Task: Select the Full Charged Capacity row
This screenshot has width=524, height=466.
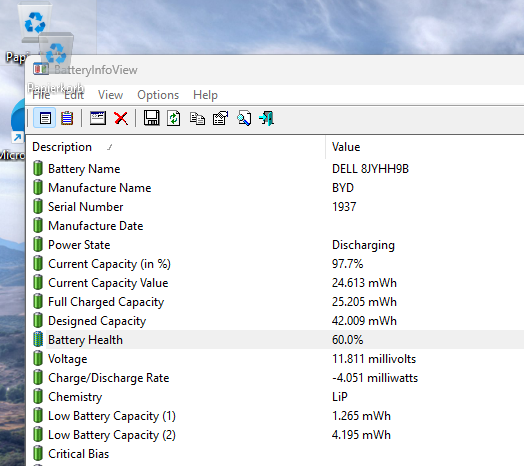Action: (x=275, y=302)
